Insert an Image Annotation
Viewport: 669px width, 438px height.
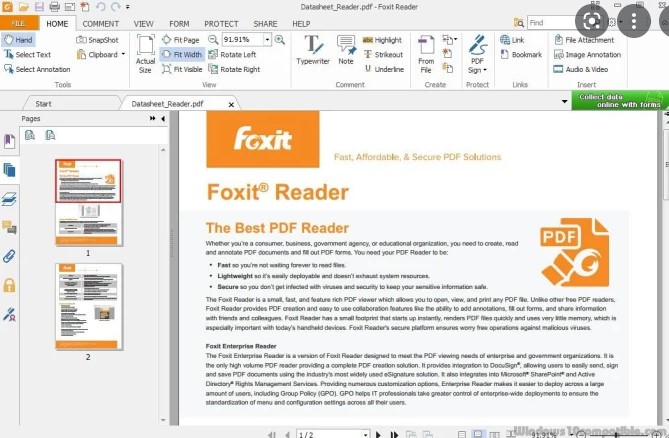(587, 55)
